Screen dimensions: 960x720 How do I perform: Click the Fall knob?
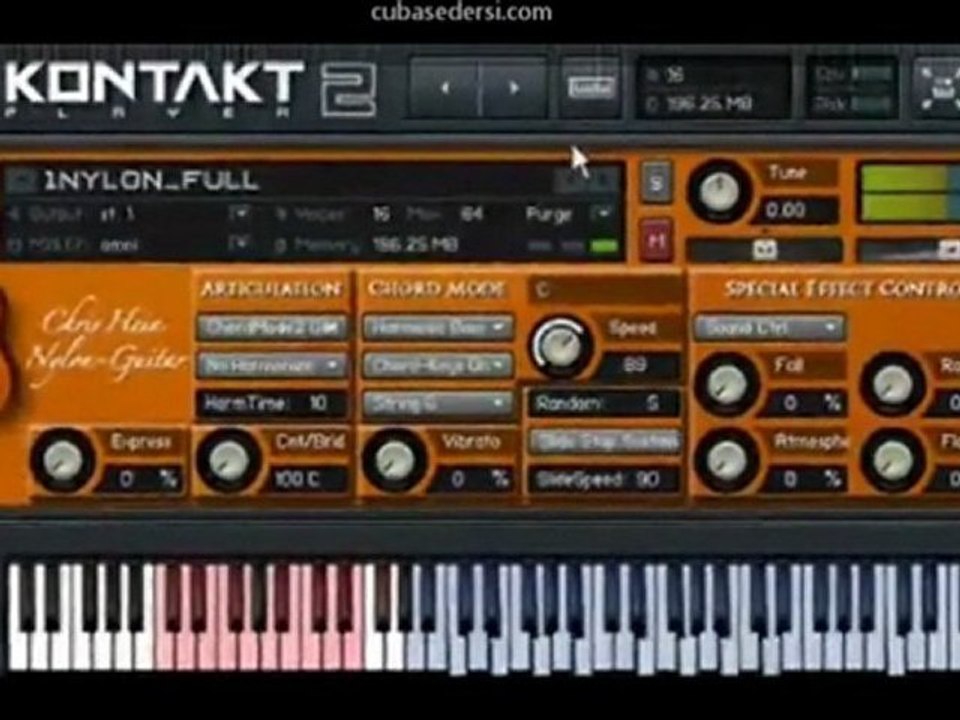726,384
